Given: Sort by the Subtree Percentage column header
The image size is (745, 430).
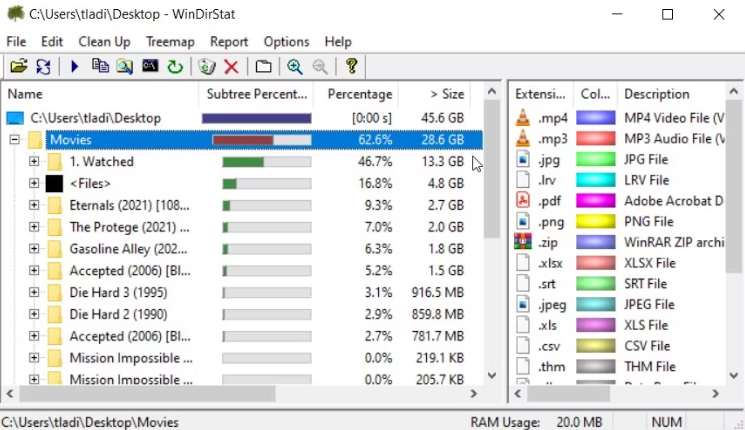Looking at the screenshot, I should (x=256, y=94).
